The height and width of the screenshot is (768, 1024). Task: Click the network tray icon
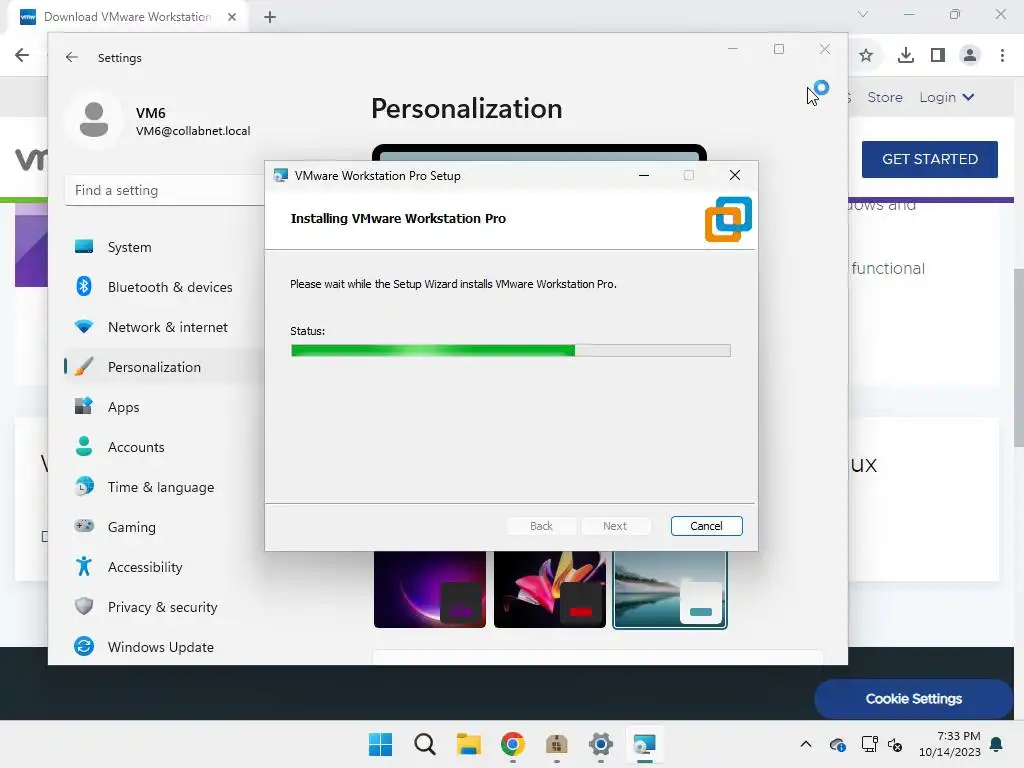click(x=869, y=744)
